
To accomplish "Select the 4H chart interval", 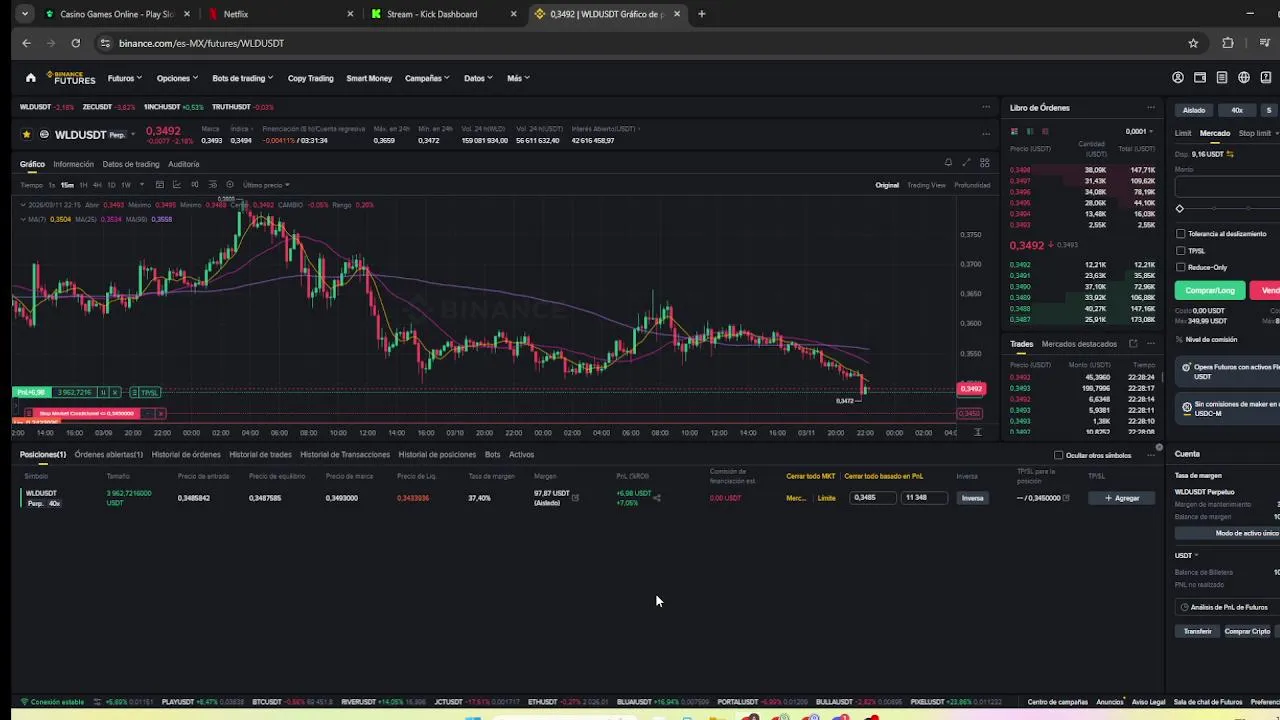I will point(97,185).
